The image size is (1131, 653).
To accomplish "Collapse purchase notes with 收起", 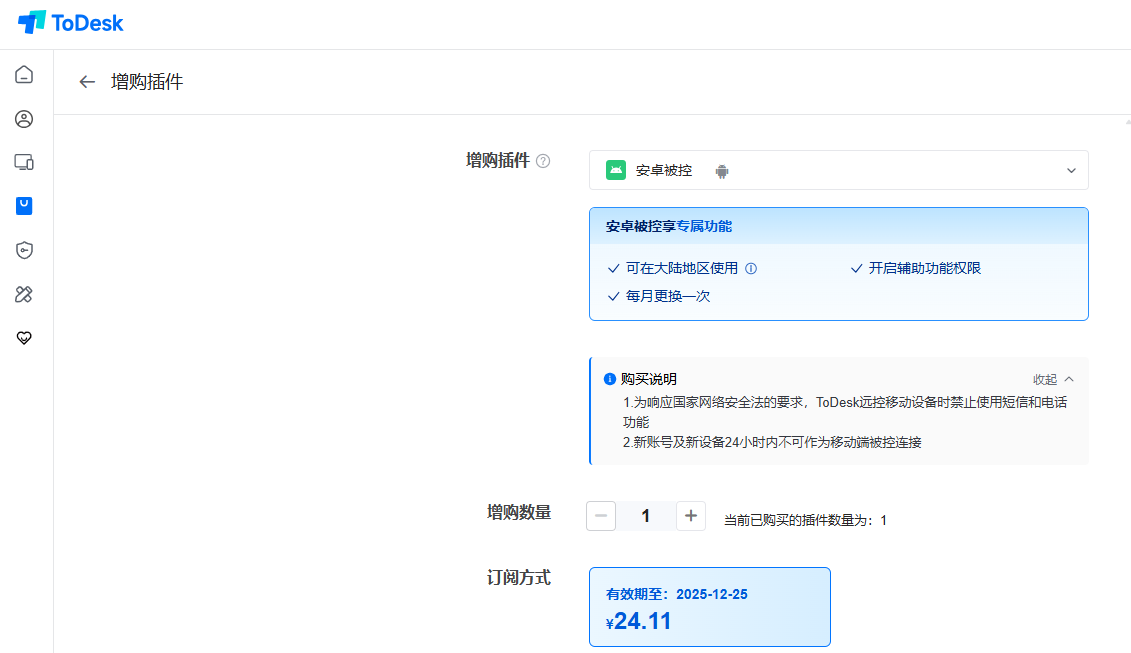I will [1053, 380].
